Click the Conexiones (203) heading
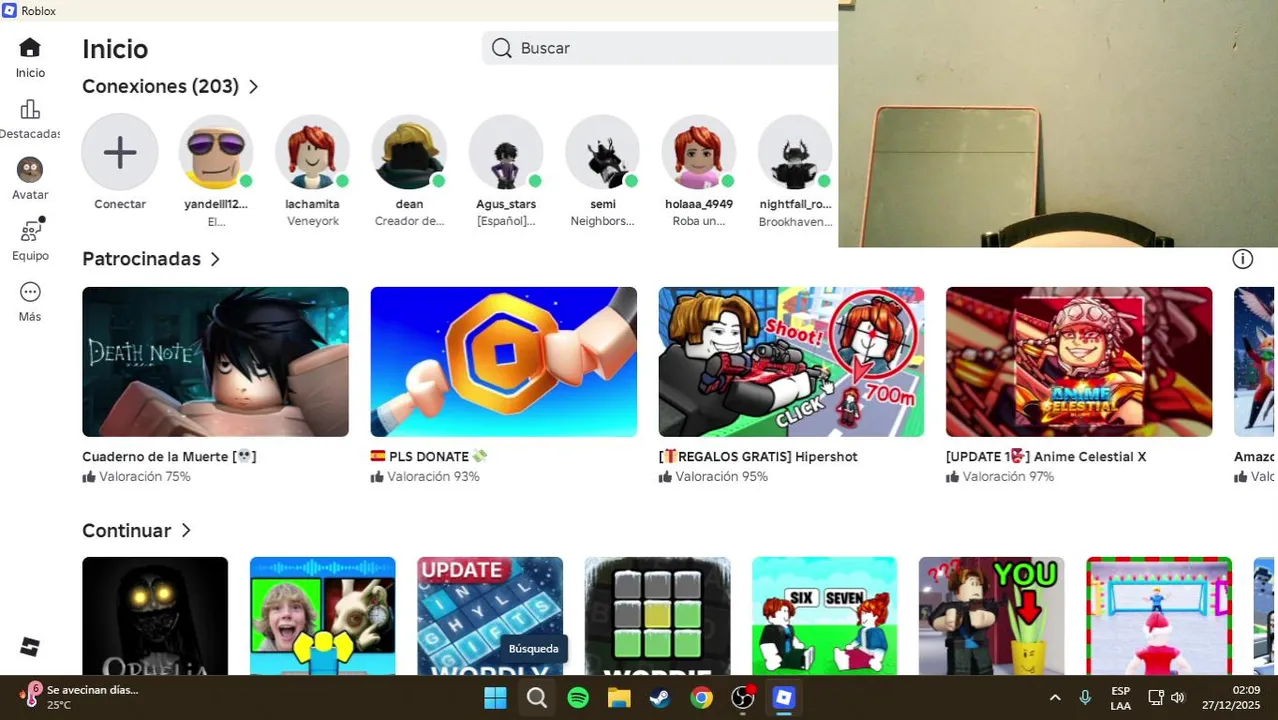Screen dimensions: 1278x720 tap(160, 87)
